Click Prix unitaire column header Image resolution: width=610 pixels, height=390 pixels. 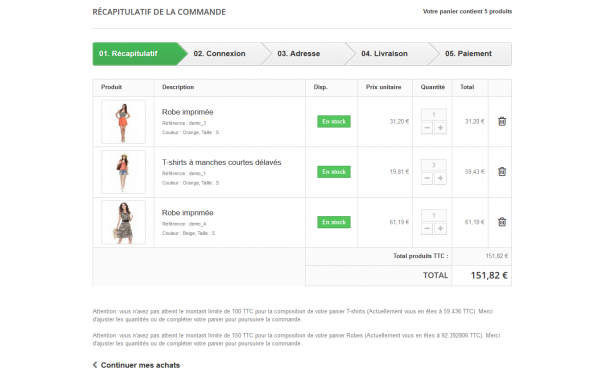pyautogui.click(x=383, y=87)
